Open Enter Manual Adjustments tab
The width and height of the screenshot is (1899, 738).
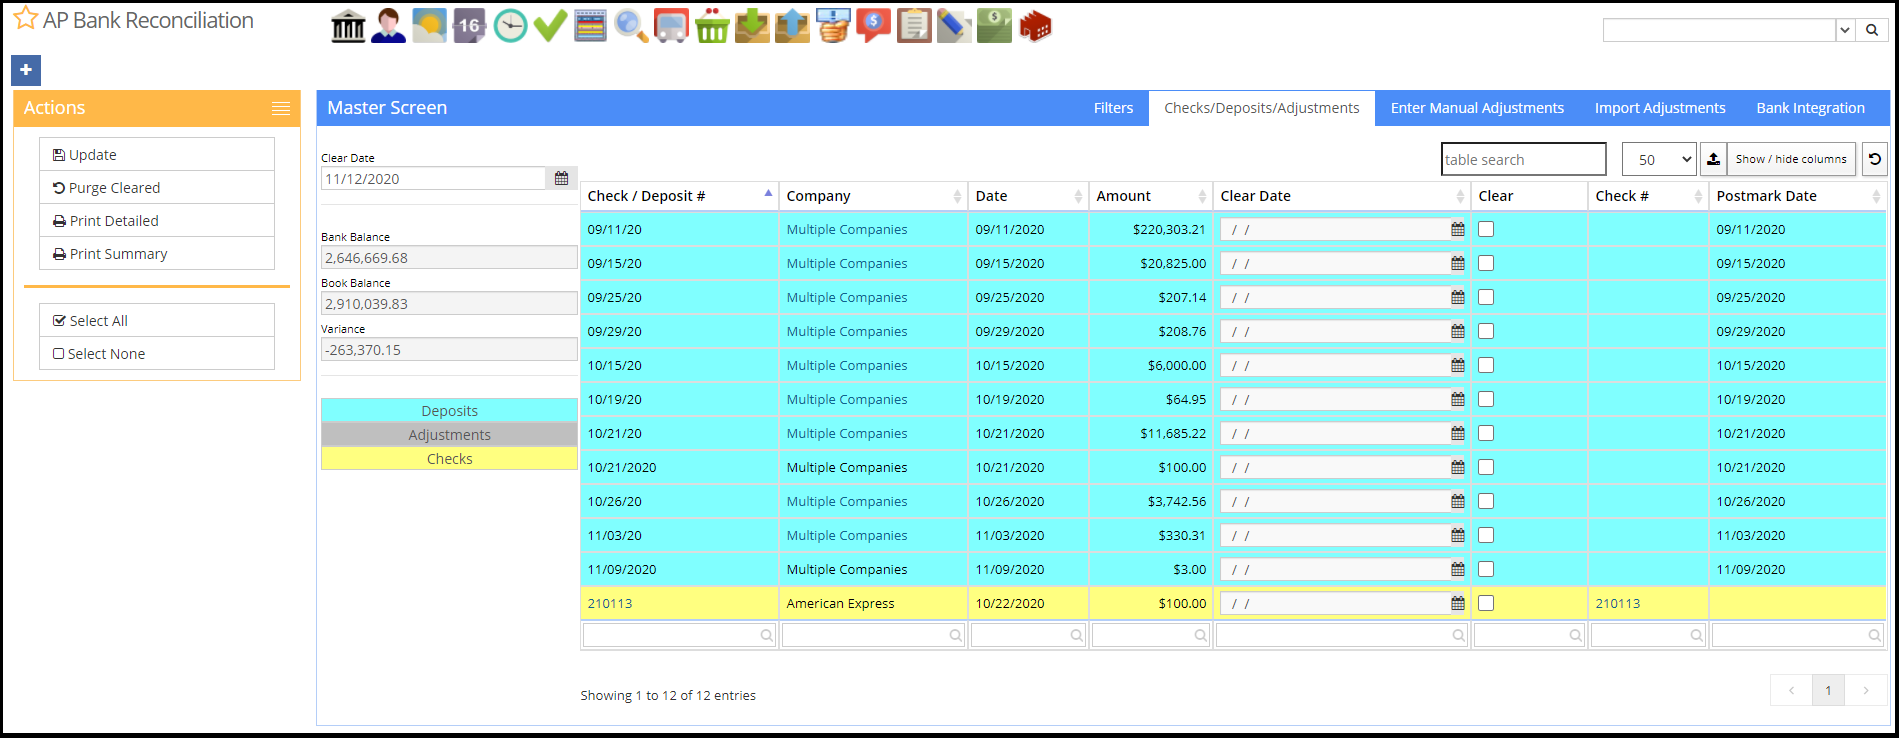click(1477, 108)
